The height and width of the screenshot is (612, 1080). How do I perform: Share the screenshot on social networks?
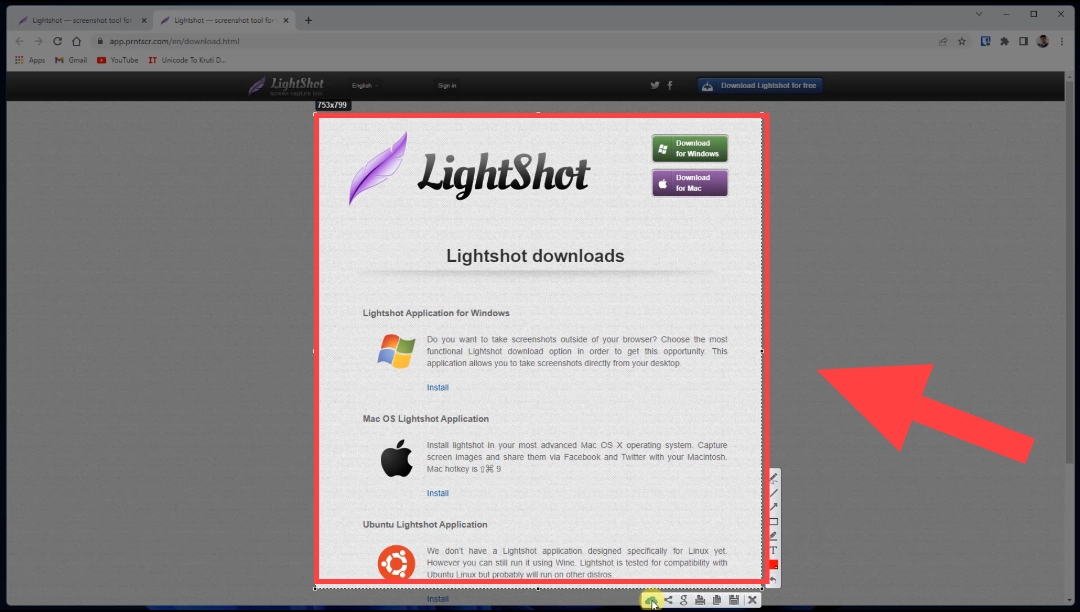click(x=667, y=600)
